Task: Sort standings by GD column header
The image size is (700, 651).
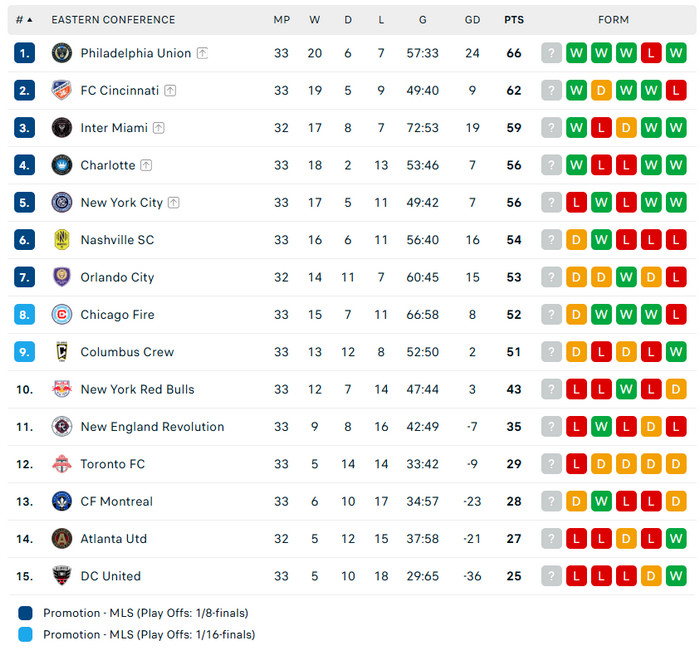Action: pyautogui.click(x=473, y=20)
